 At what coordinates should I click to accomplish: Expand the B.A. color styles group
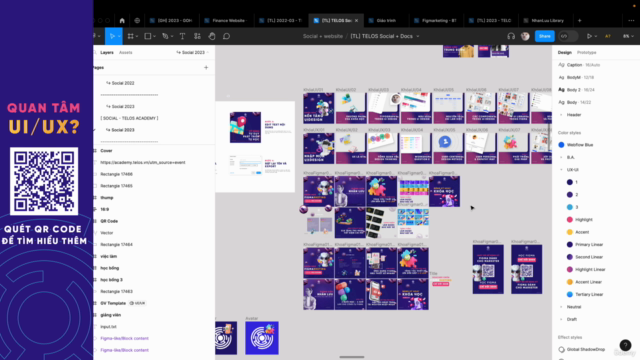click(561, 157)
